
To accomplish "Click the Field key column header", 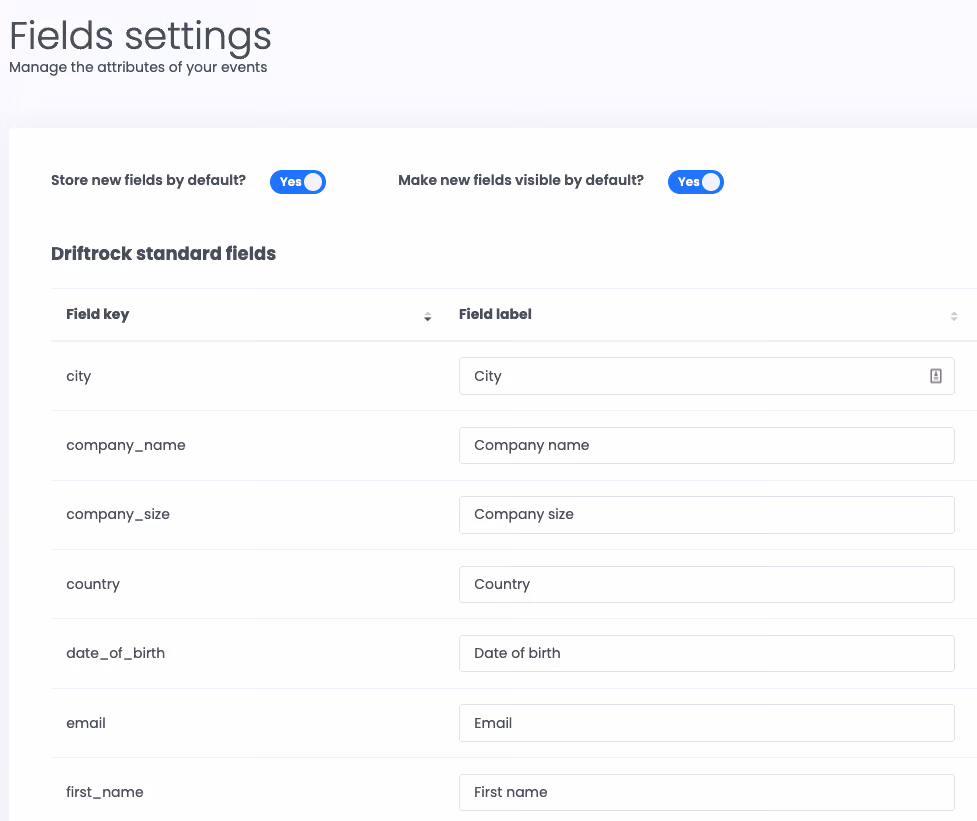I will pos(97,315).
